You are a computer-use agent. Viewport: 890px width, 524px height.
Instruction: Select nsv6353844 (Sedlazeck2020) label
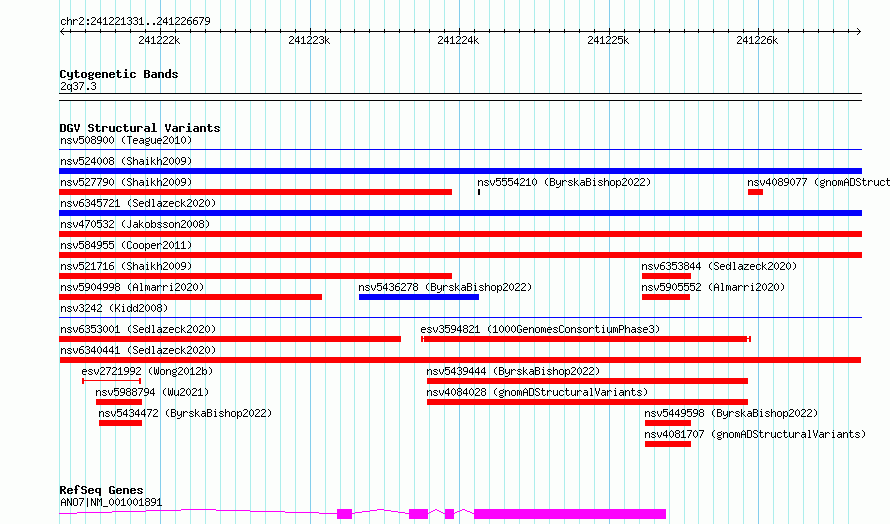(719, 266)
